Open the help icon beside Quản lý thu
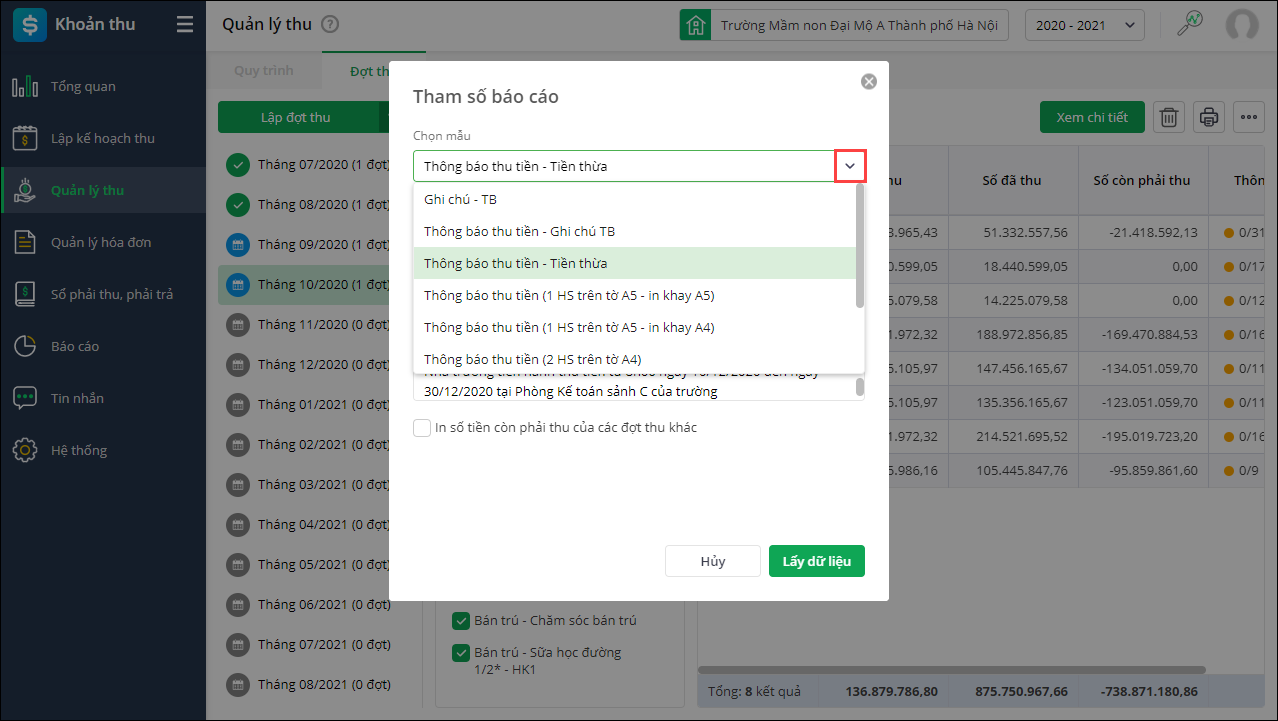The width and height of the screenshot is (1278, 721). tap(331, 25)
